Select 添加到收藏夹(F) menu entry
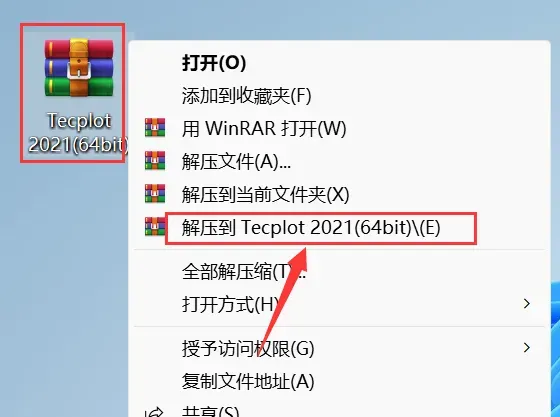The height and width of the screenshot is (417, 560). click(246, 96)
